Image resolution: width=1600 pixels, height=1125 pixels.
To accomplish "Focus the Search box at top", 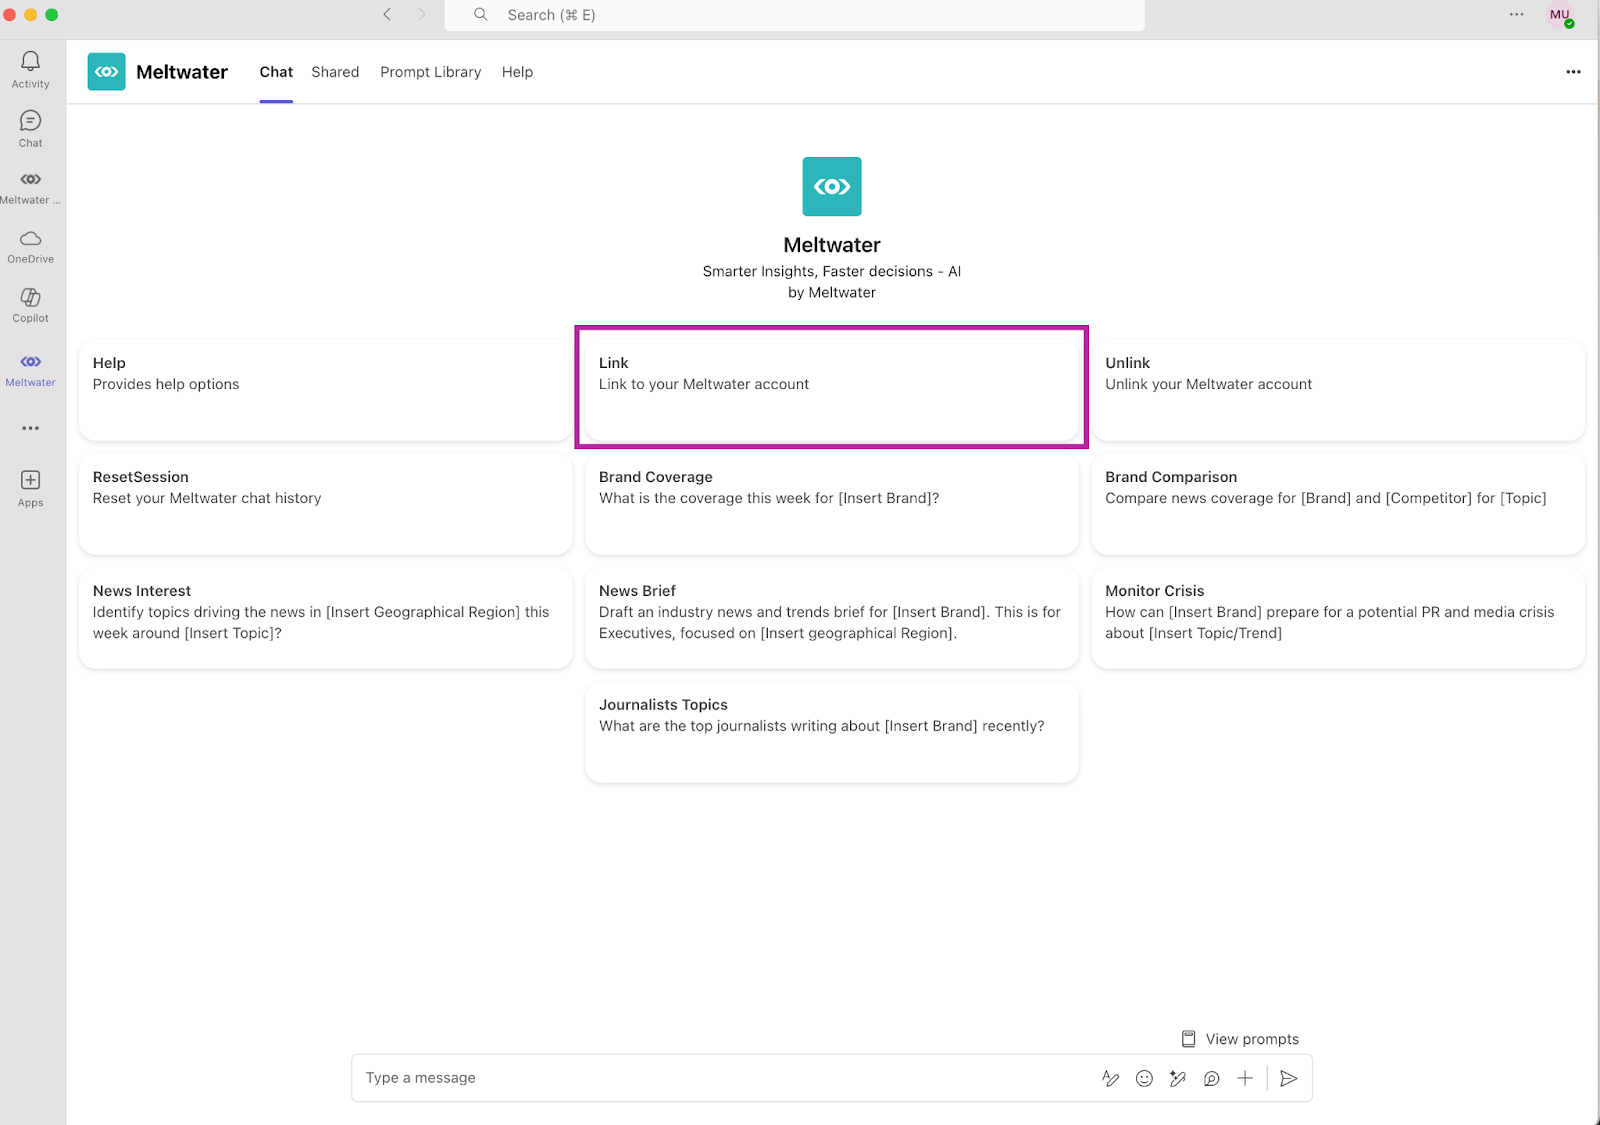I will (795, 15).
